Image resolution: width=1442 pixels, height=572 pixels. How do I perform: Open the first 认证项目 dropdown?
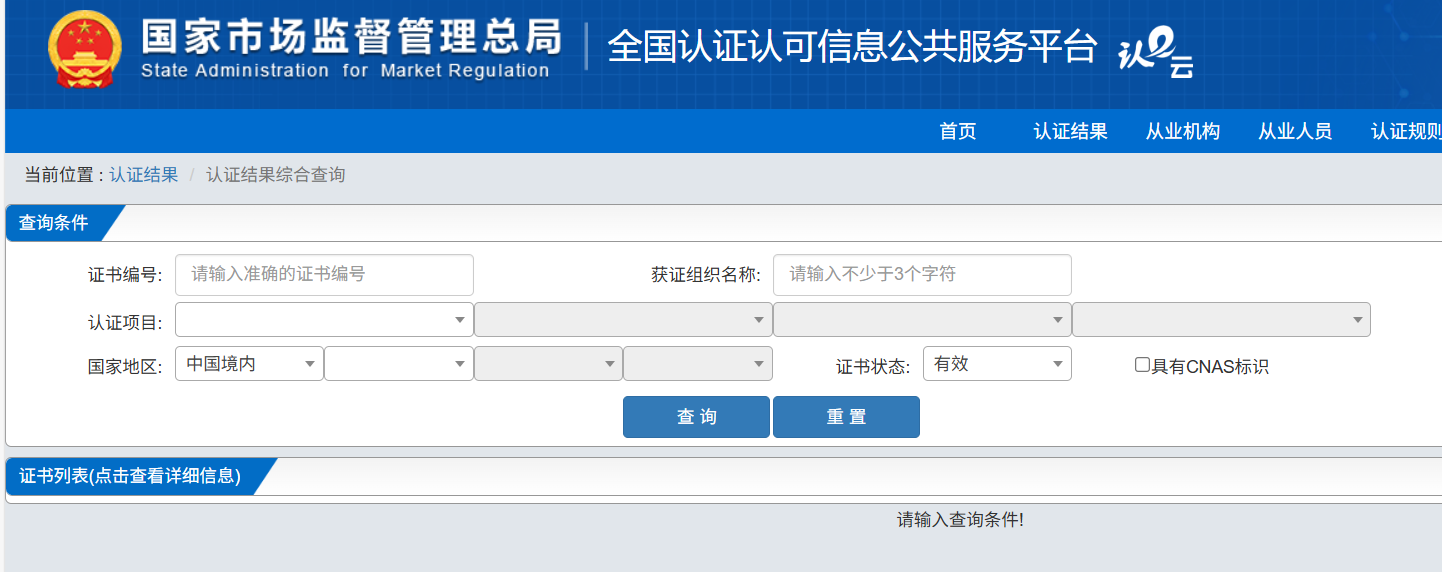tap(324, 320)
